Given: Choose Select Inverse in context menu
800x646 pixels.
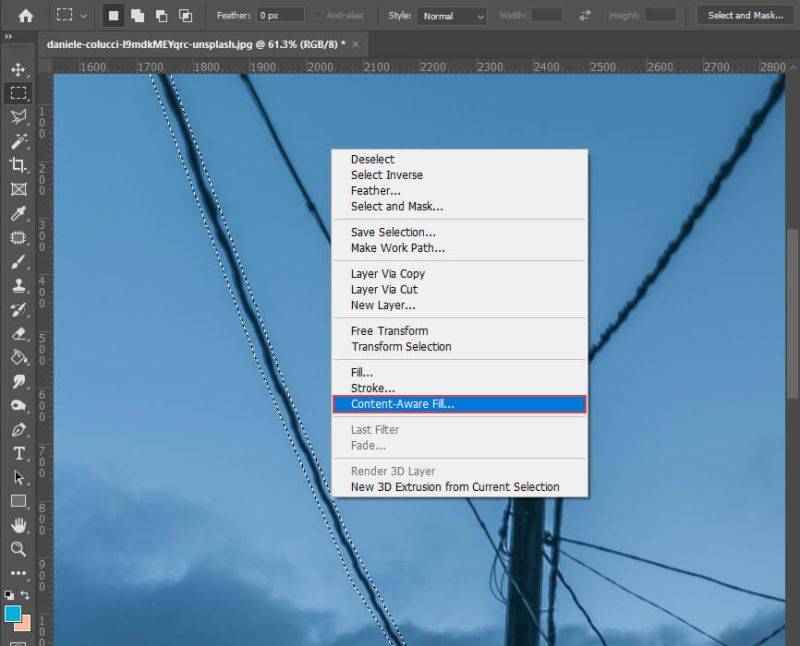Looking at the screenshot, I should point(386,175).
